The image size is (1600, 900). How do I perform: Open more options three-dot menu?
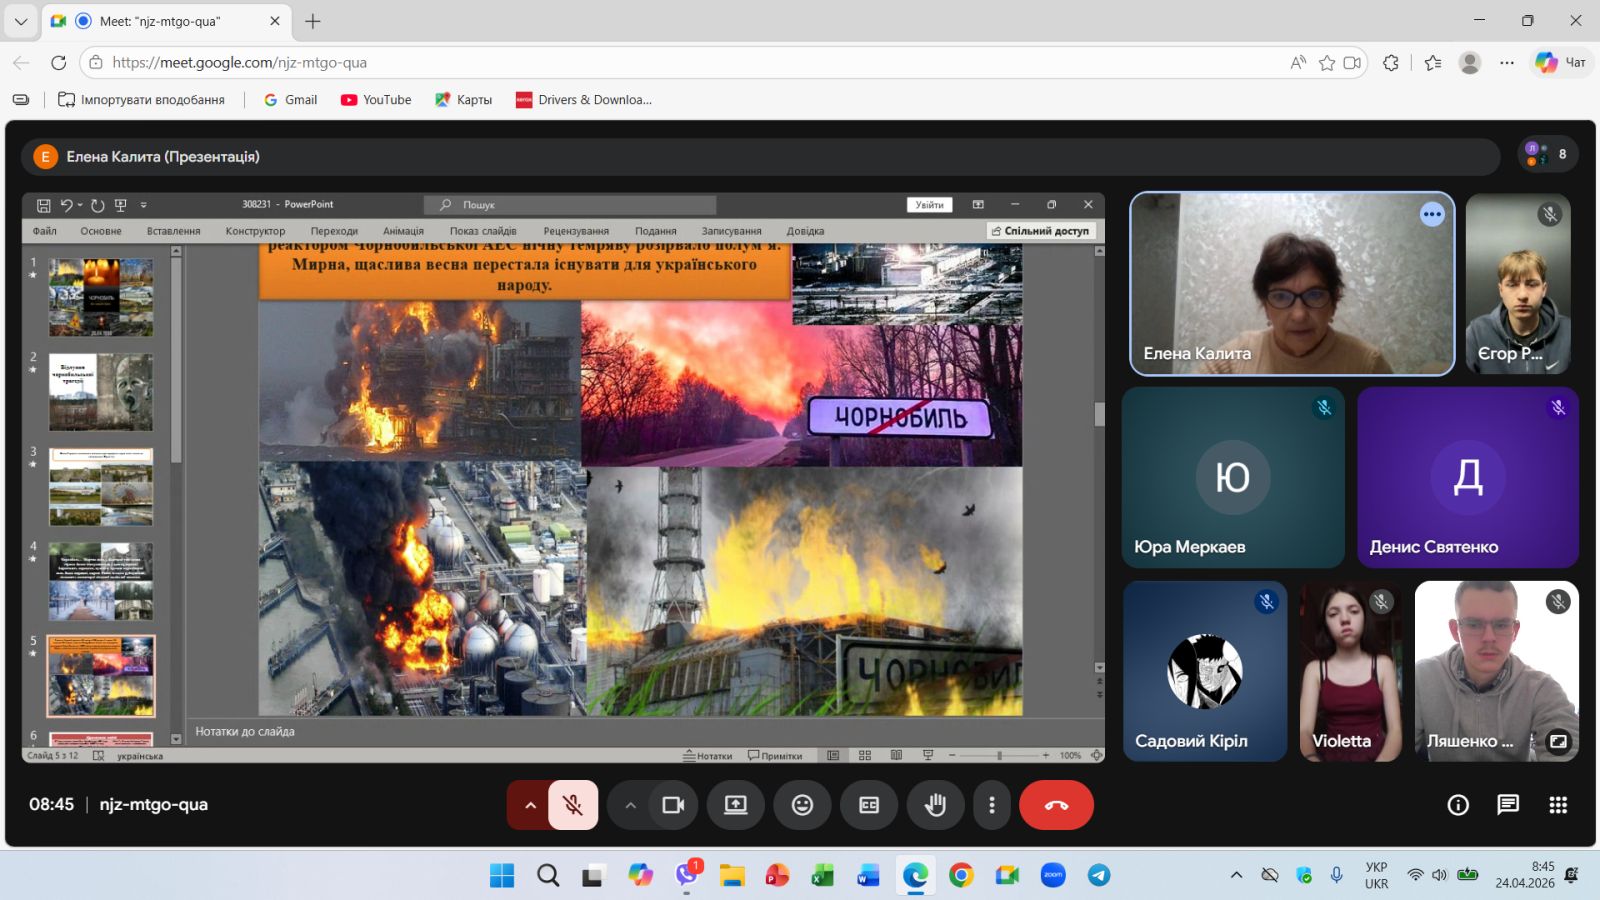pyautogui.click(x=991, y=805)
